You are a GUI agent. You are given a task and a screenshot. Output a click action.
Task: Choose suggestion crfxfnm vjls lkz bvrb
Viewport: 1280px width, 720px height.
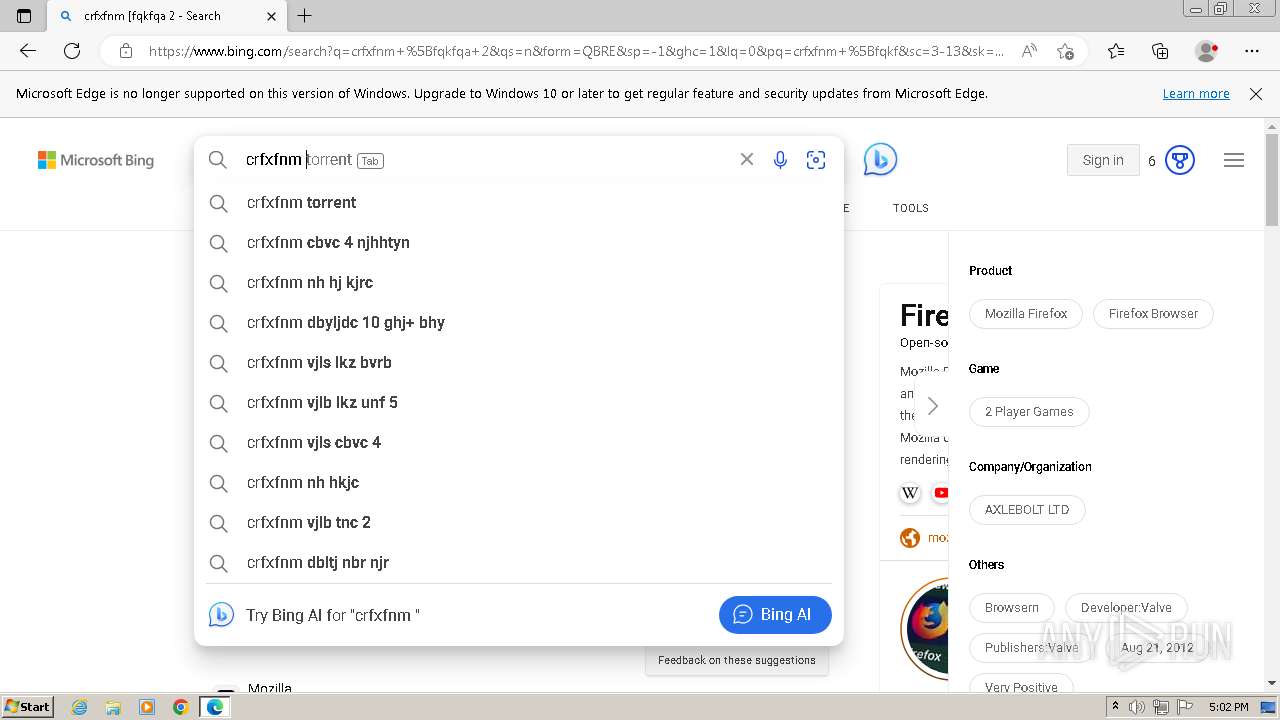(x=519, y=362)
